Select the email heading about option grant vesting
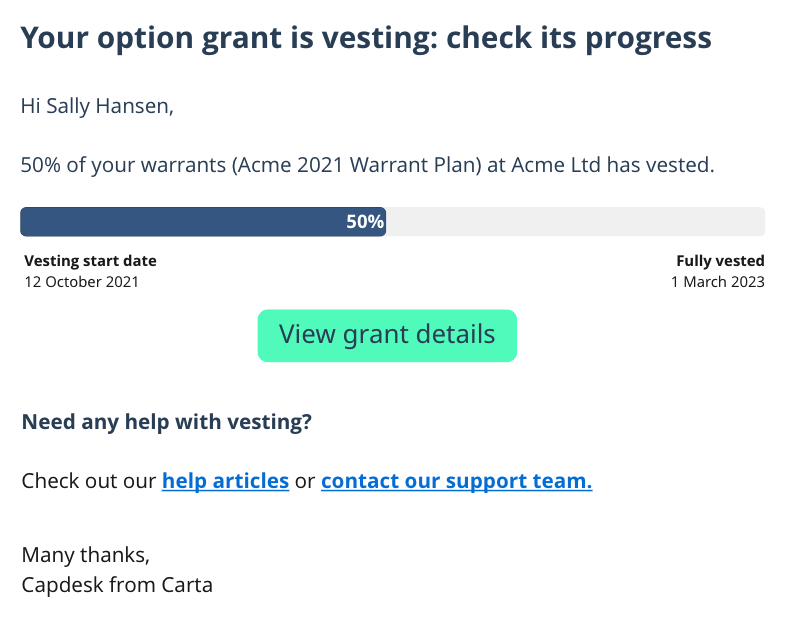 point(366,38)
